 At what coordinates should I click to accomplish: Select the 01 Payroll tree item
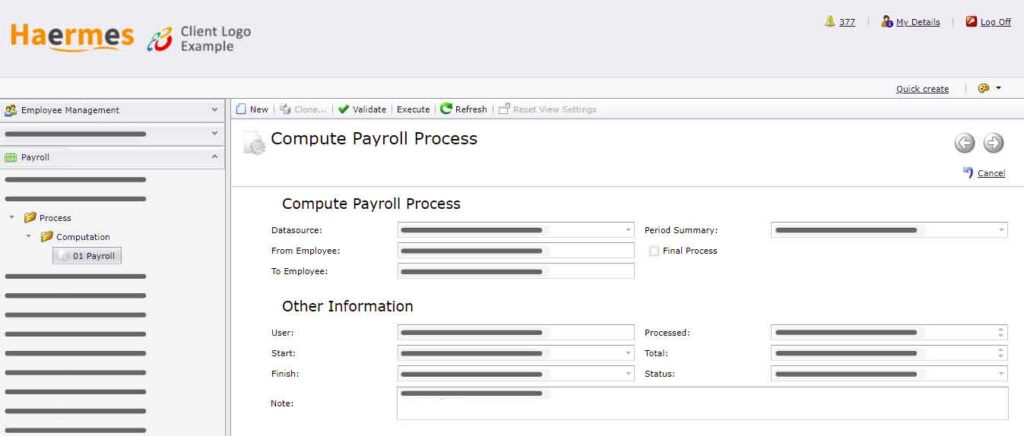(87, 256)
